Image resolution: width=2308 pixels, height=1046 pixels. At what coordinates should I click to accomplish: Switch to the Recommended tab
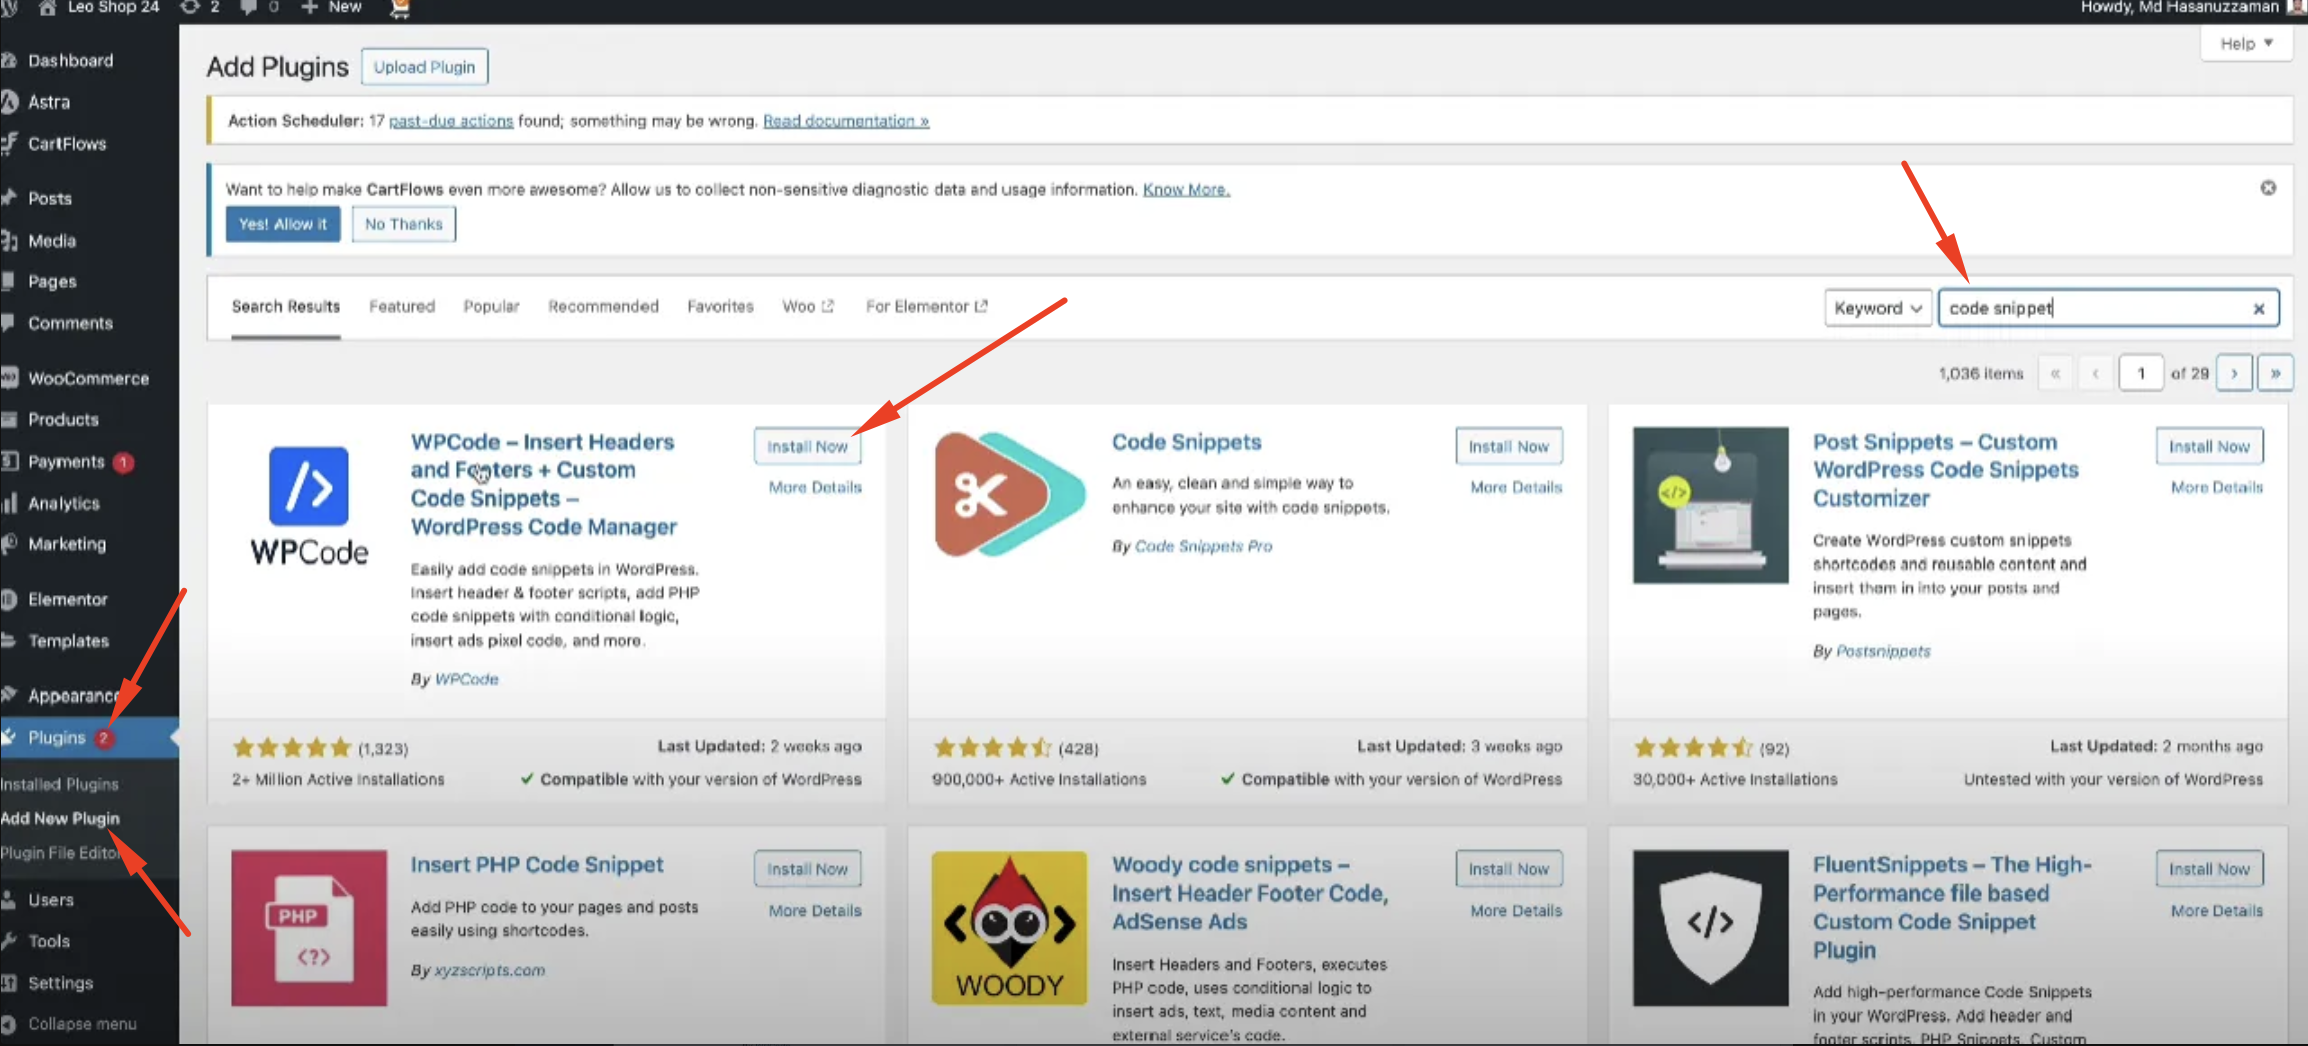[x=603, y=306]
